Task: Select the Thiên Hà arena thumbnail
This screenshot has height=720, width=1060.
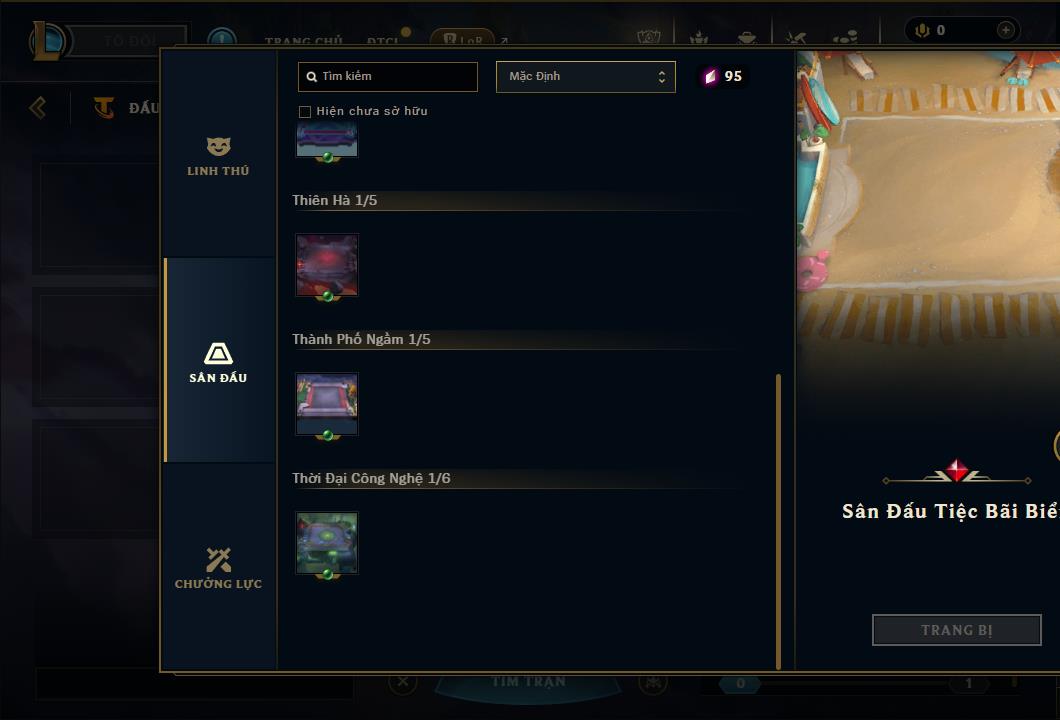Action: (327, 266)
